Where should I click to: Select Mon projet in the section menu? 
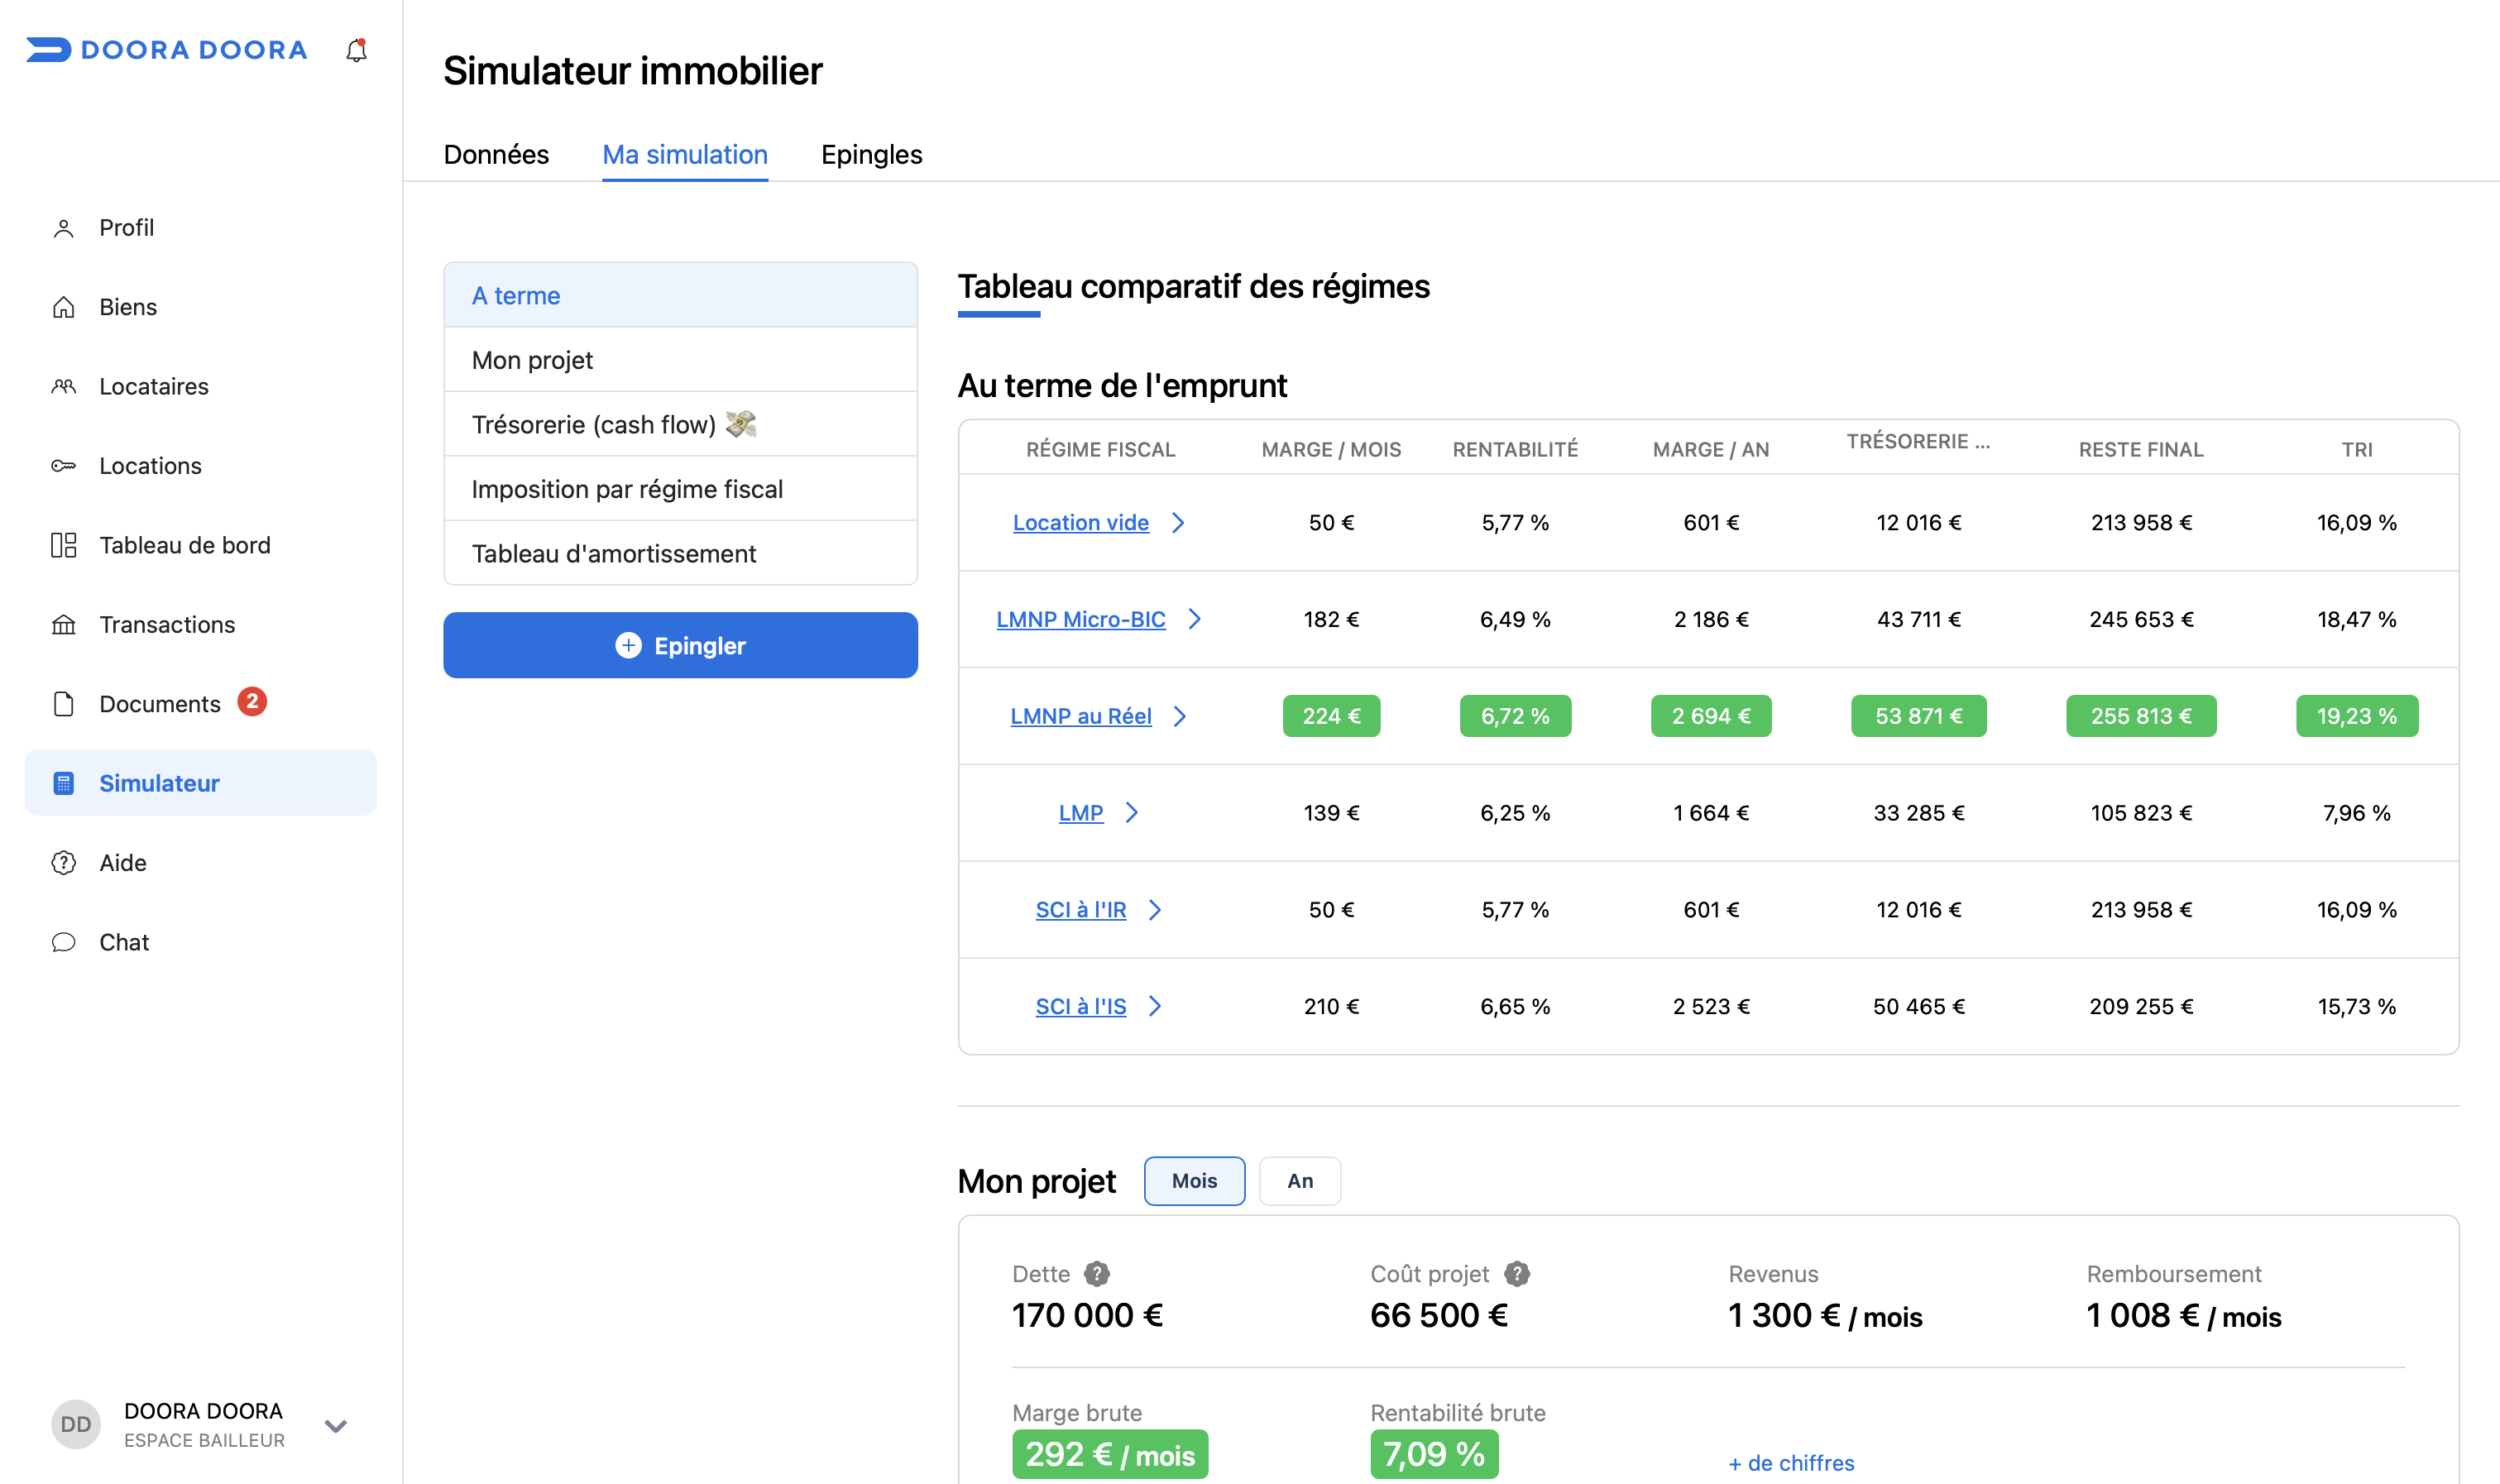[x=680, y=360]
